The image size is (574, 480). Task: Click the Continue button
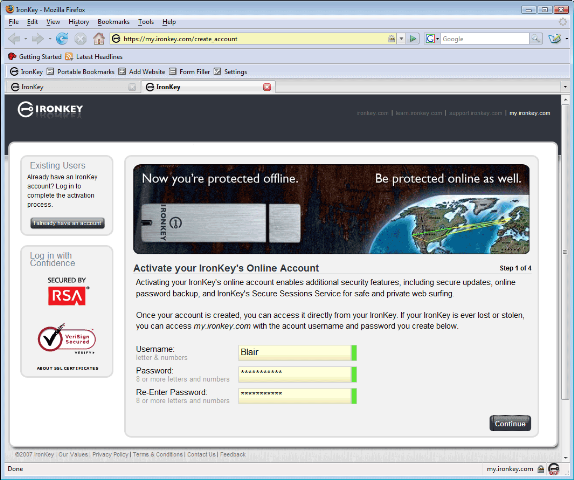[510, 423]
